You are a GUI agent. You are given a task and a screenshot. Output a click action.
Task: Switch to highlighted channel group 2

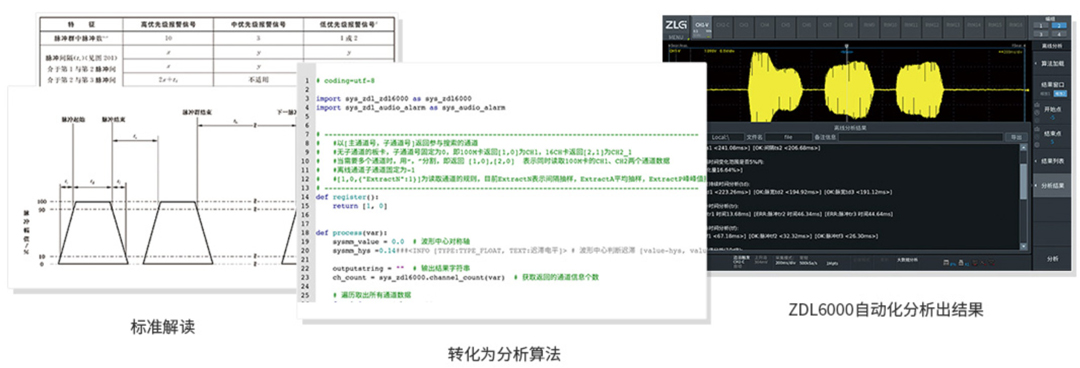pos(1059,26)
